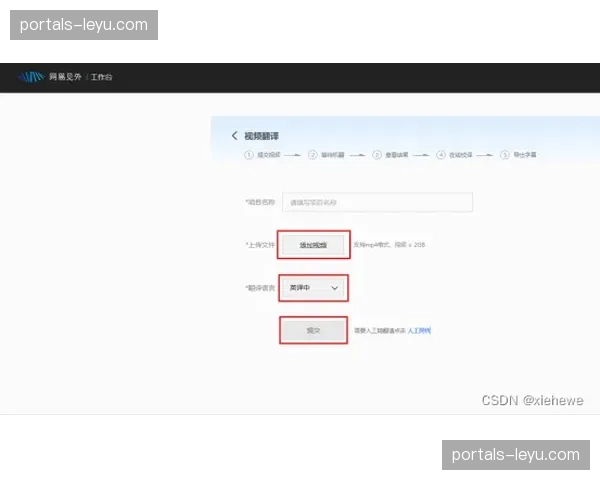Click the CSDN @xiehewe watermark
600x480 pixels.
[x=531, y=399]
